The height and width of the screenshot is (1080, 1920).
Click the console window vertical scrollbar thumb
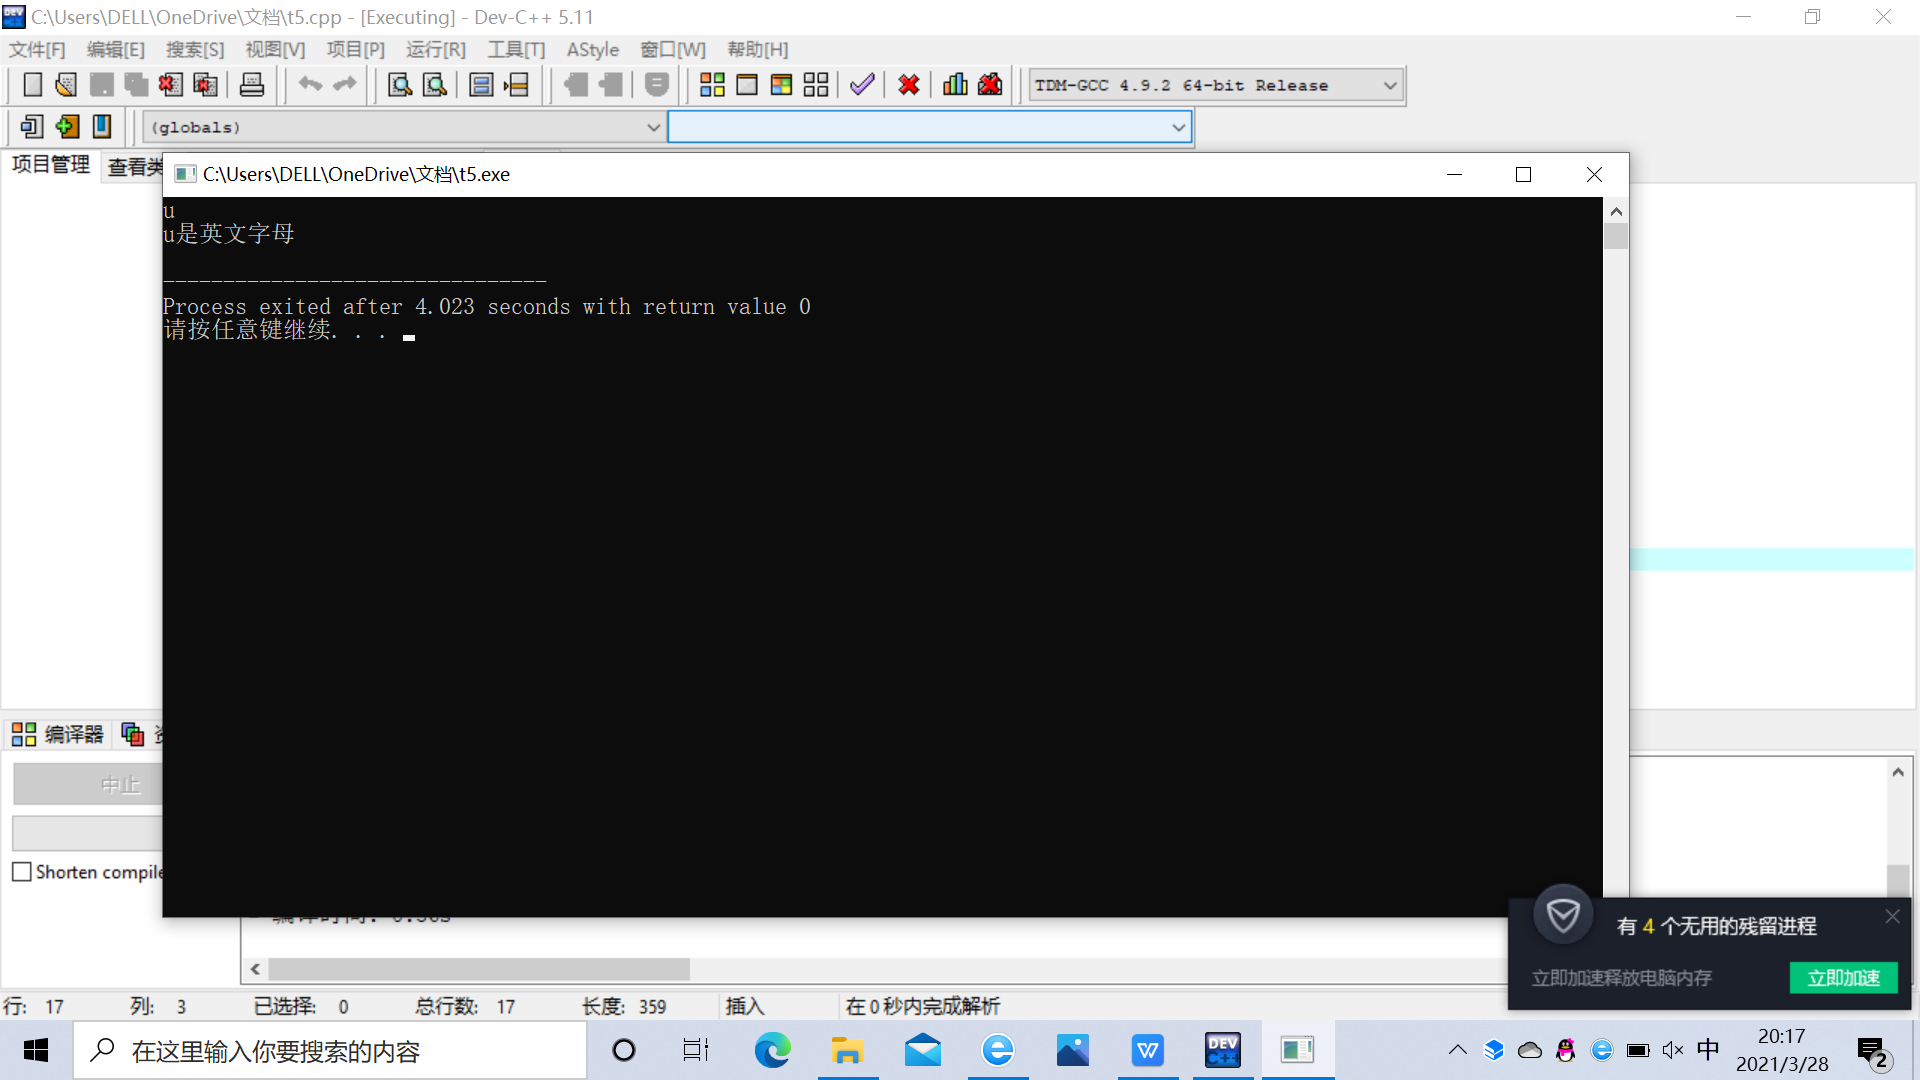tap(1616, 237)
